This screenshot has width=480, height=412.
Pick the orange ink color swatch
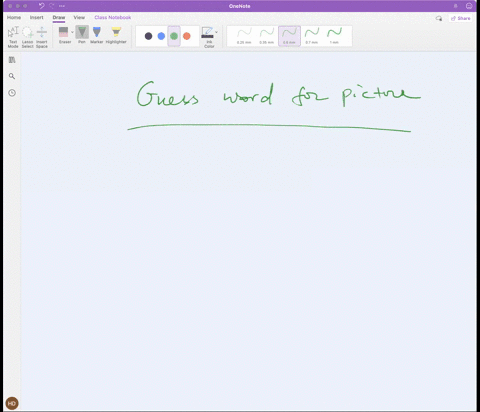tap(187, 36)
